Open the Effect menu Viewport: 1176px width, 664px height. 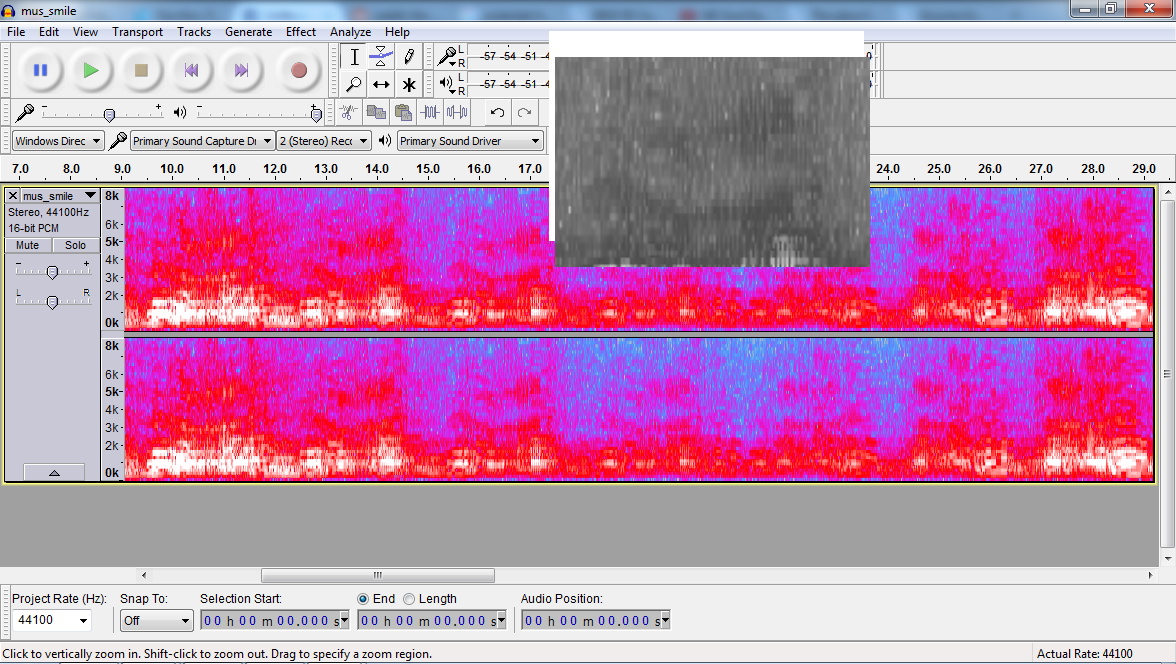301,32
